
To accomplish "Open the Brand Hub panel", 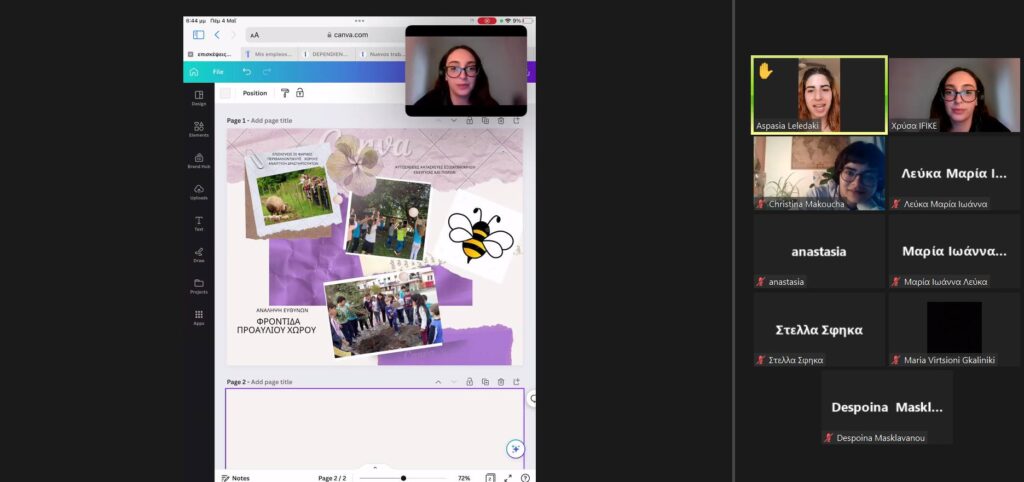I will tap(198, 160).
